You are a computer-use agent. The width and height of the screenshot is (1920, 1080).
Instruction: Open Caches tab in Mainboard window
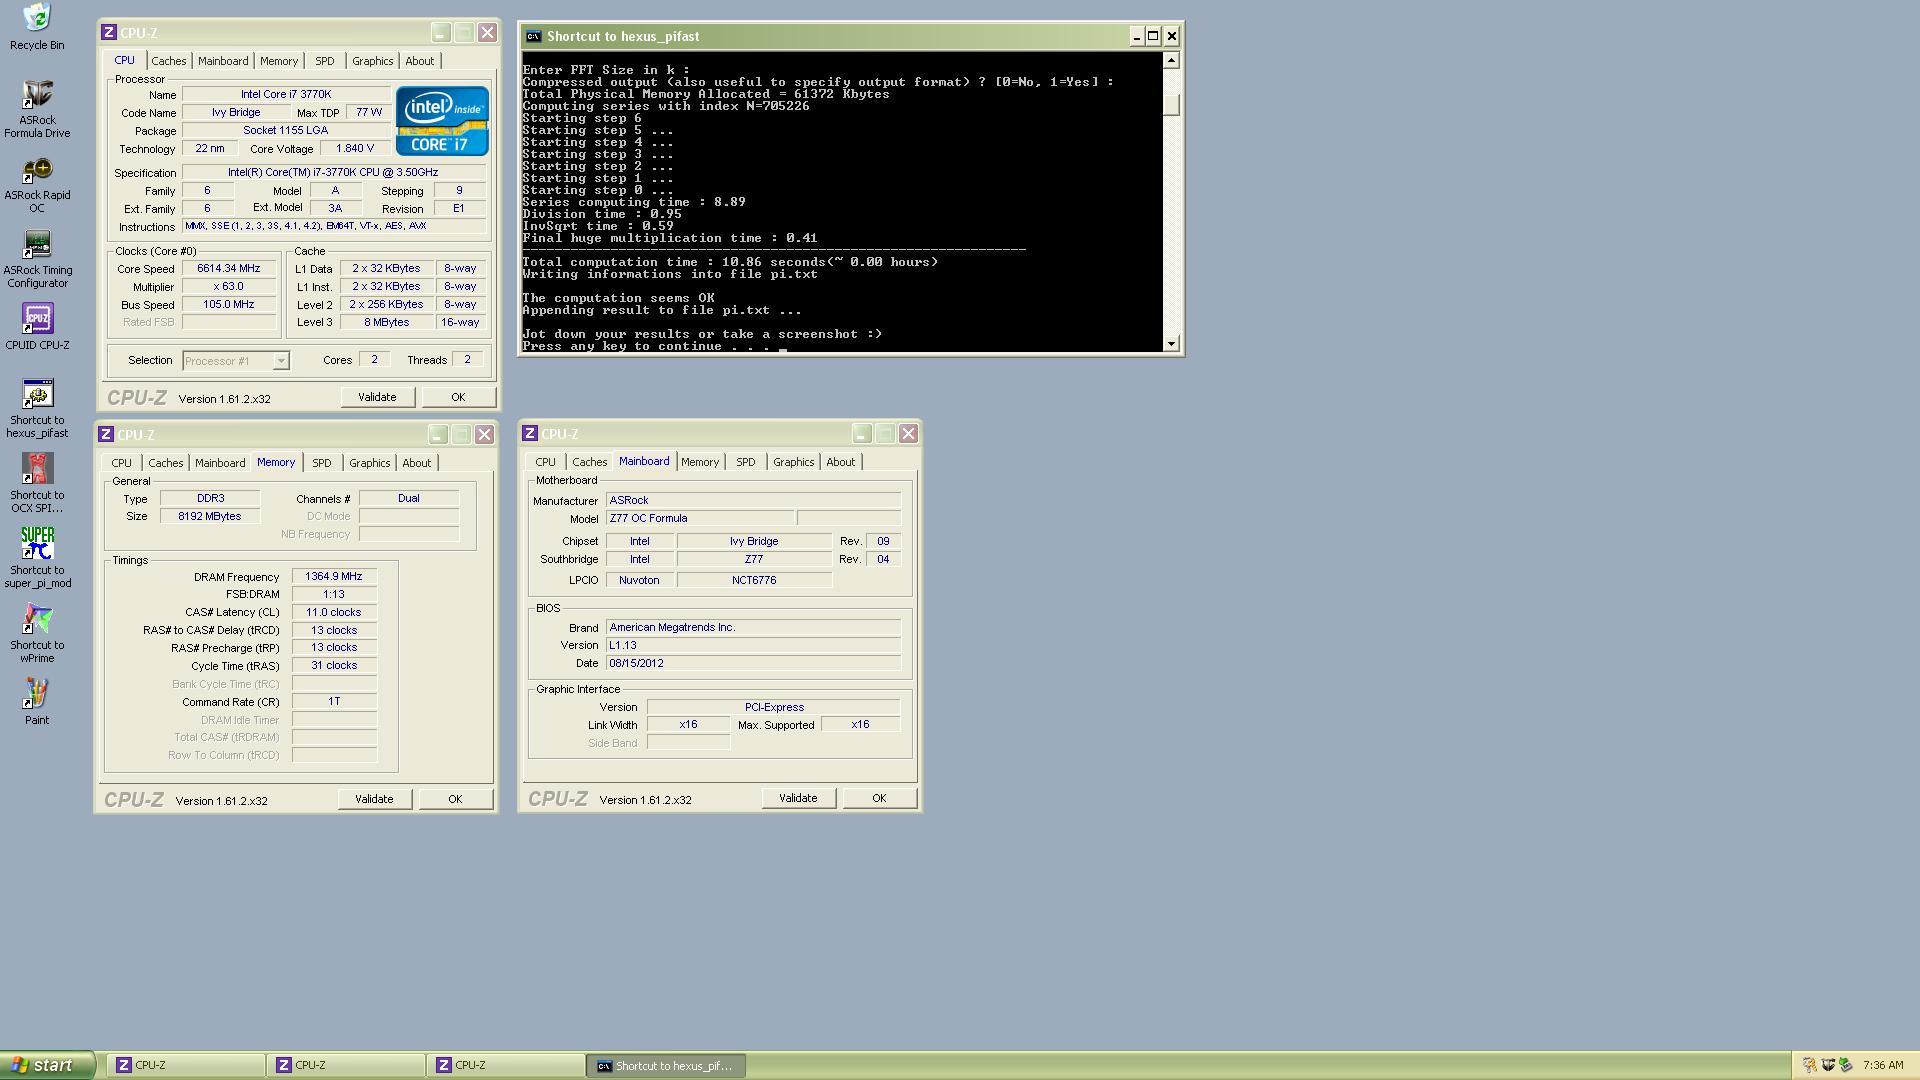click(x=589, y=462)
